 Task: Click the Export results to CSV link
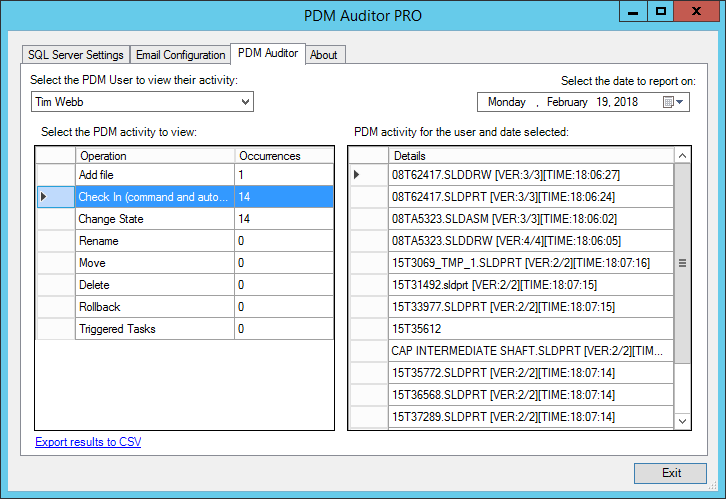pos(88,442)
